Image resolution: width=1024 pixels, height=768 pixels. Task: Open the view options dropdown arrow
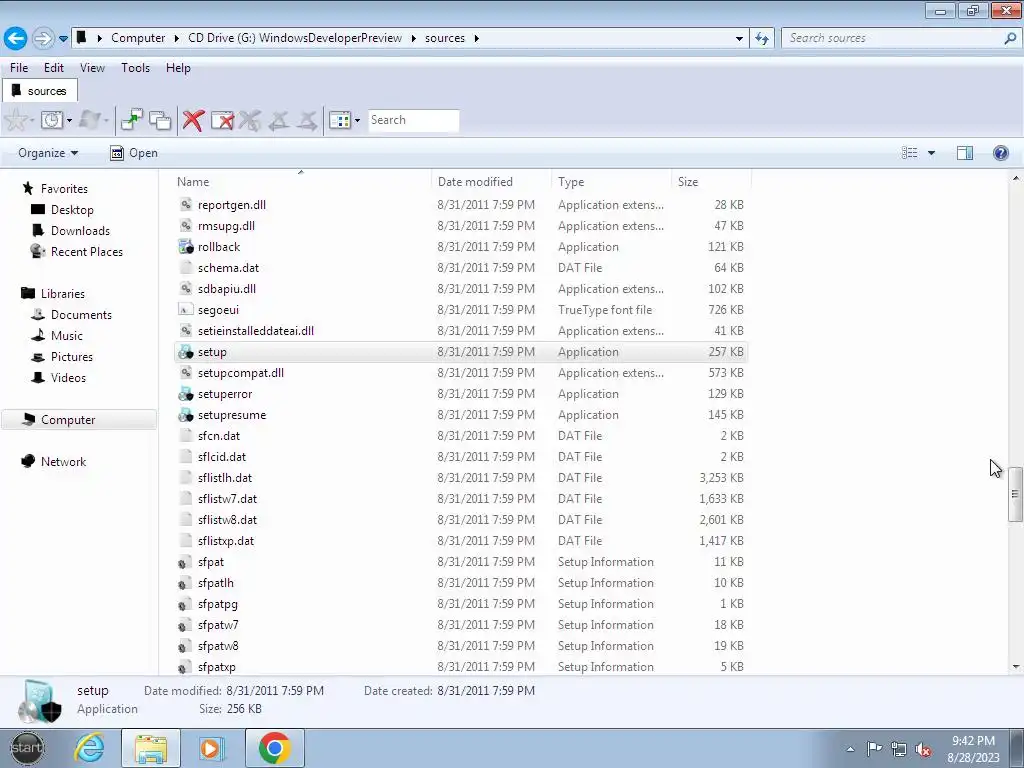pos(931,153)
